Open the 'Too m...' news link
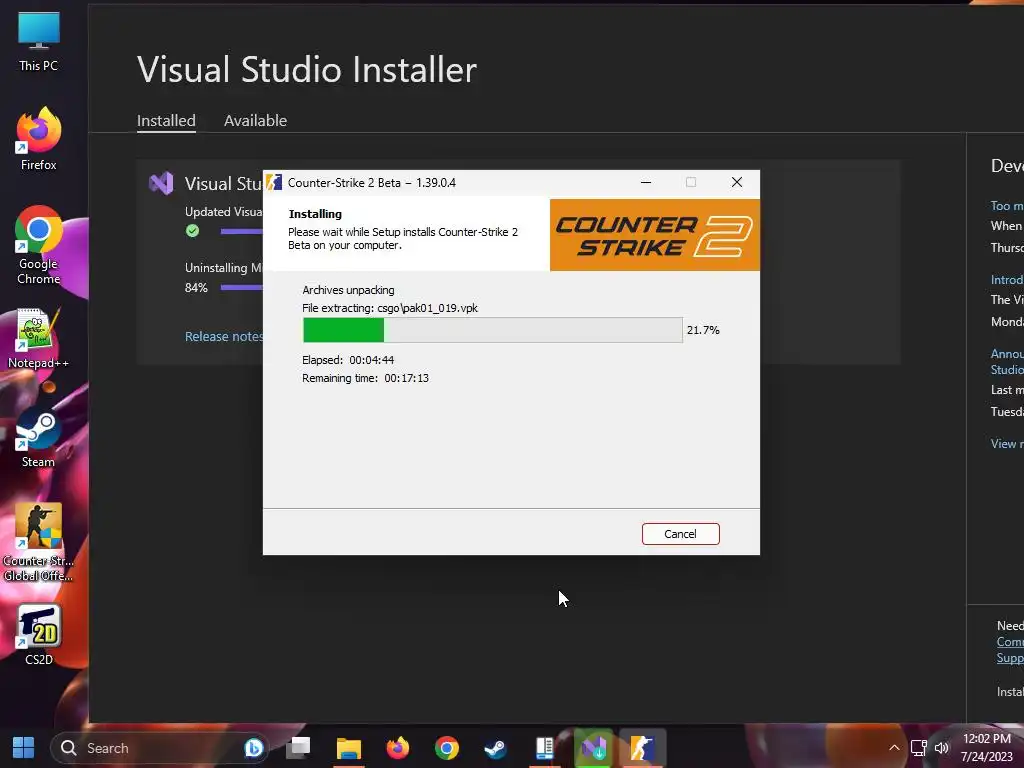The height and width of the screenshot is (768, 1024). (x=1006, y=206)
